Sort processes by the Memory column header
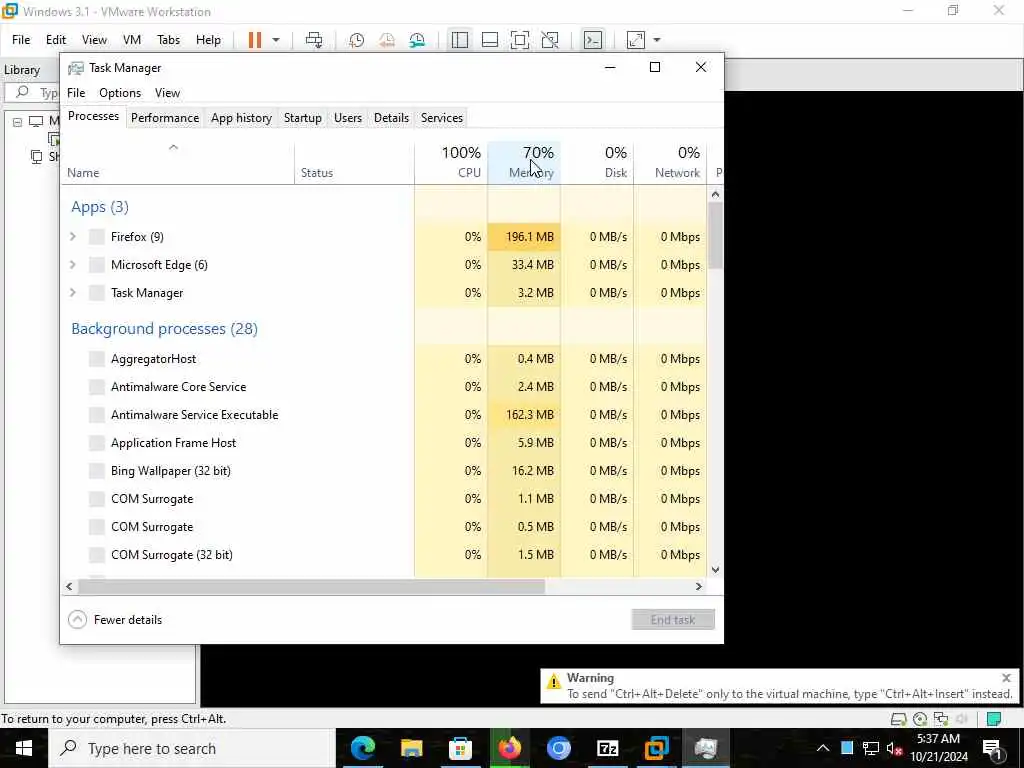The image size is (1024, 768). coord(524,162)
